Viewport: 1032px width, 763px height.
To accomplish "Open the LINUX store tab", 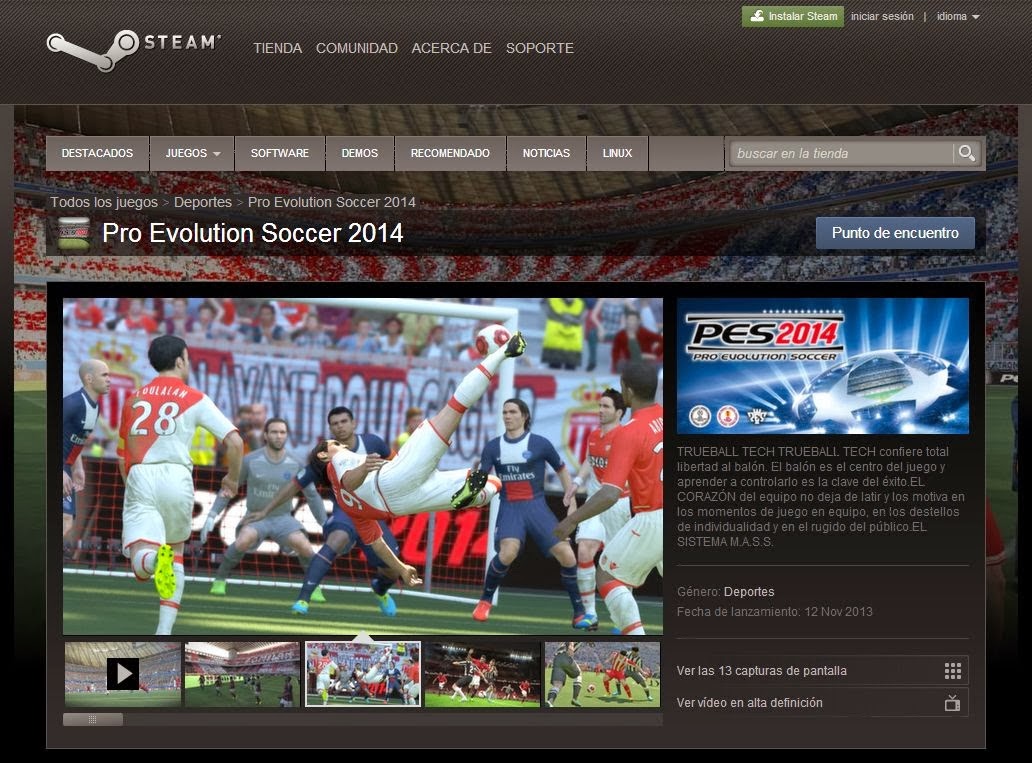I will click(617, 153).
